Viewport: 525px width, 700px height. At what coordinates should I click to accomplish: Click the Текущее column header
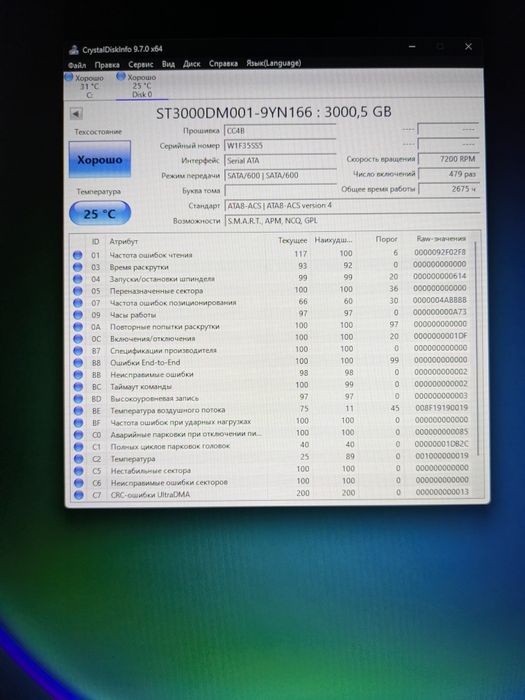(x=292, y=240)
